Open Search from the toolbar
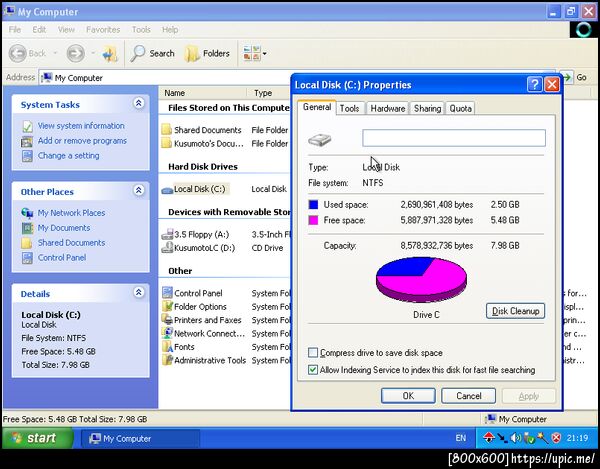Viewport: 600px width, 469px height. pos(152,54)
